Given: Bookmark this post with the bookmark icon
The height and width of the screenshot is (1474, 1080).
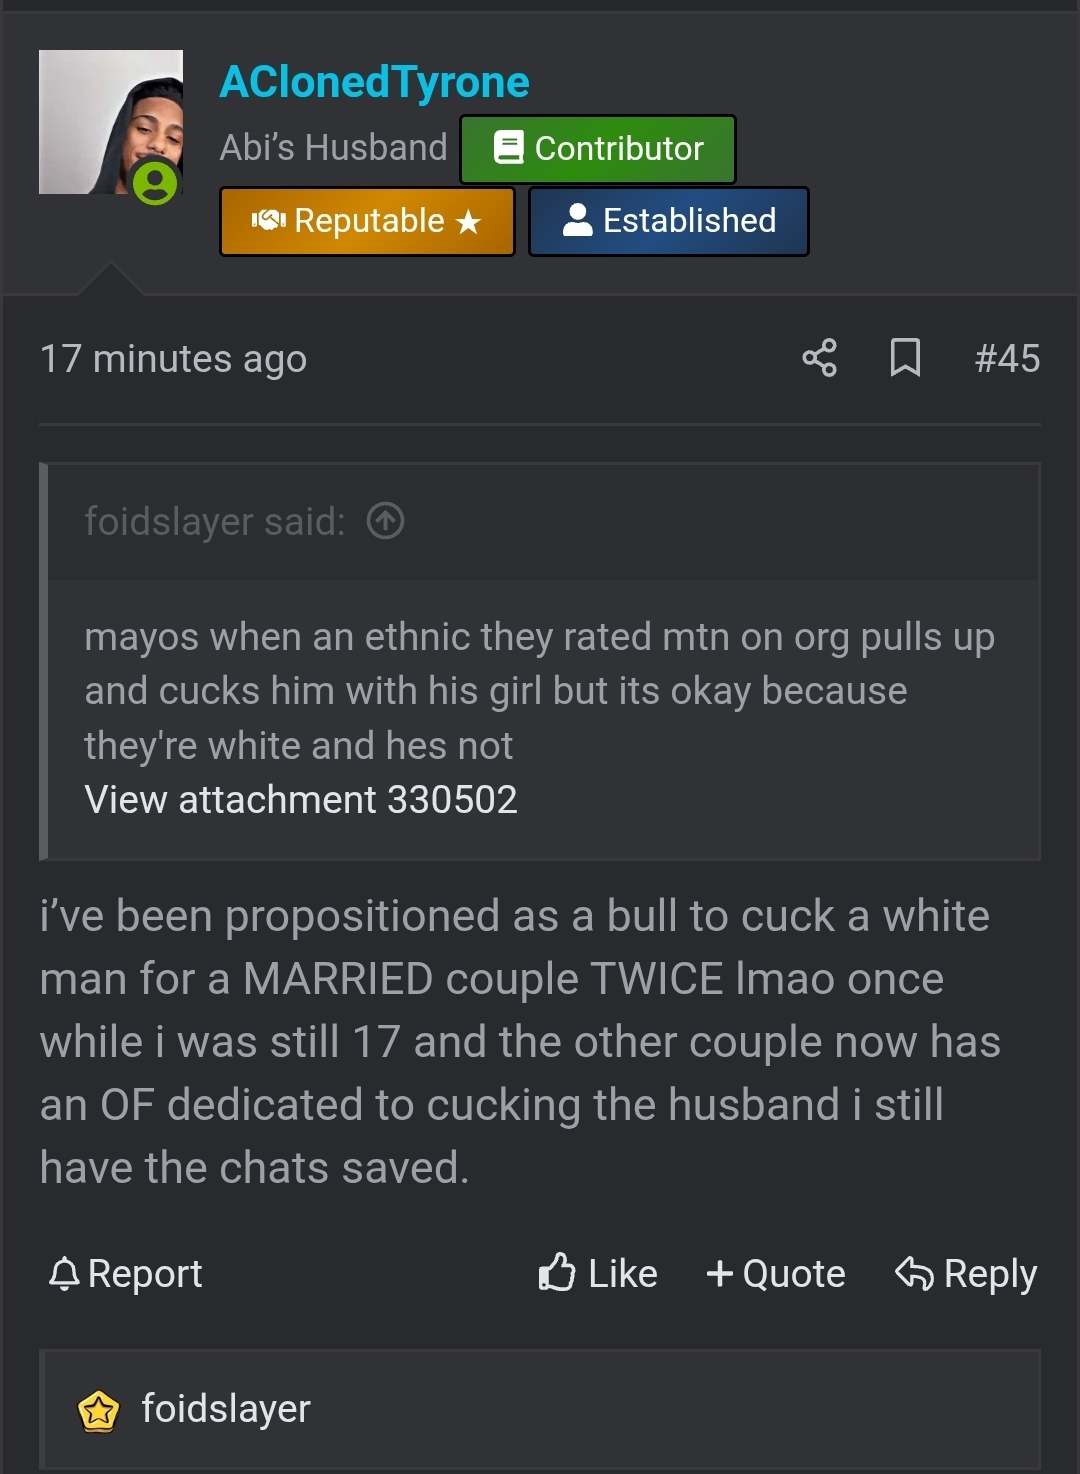Looking at the screenshot, I should tap(905, 358).
